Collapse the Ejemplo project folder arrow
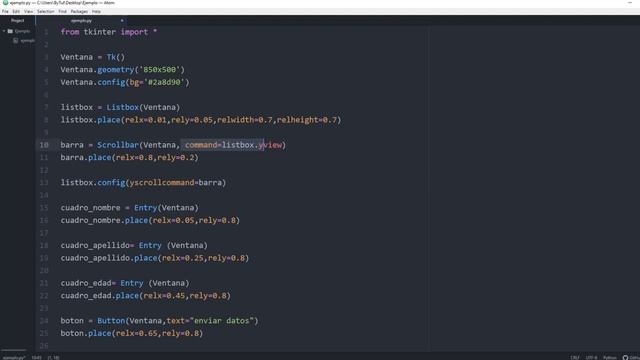This screenshot has height=360, width=640. pyautogui.click(x=4, y=31)
